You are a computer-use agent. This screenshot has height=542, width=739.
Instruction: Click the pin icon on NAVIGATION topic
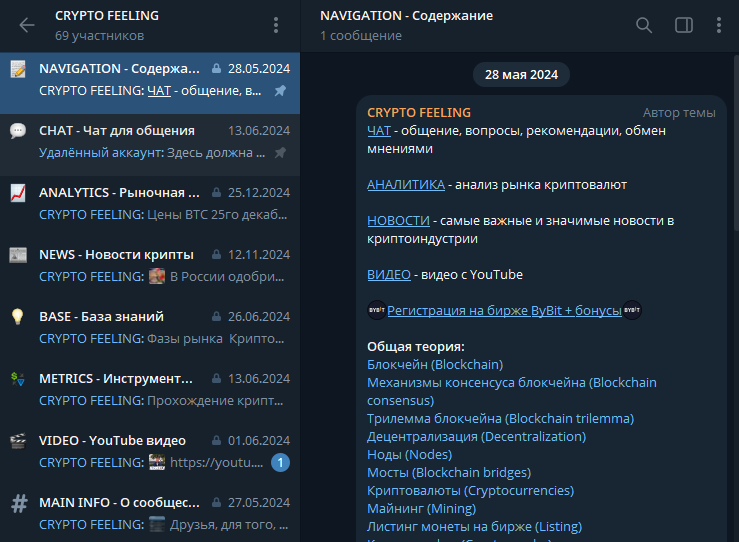click(280, 90)
